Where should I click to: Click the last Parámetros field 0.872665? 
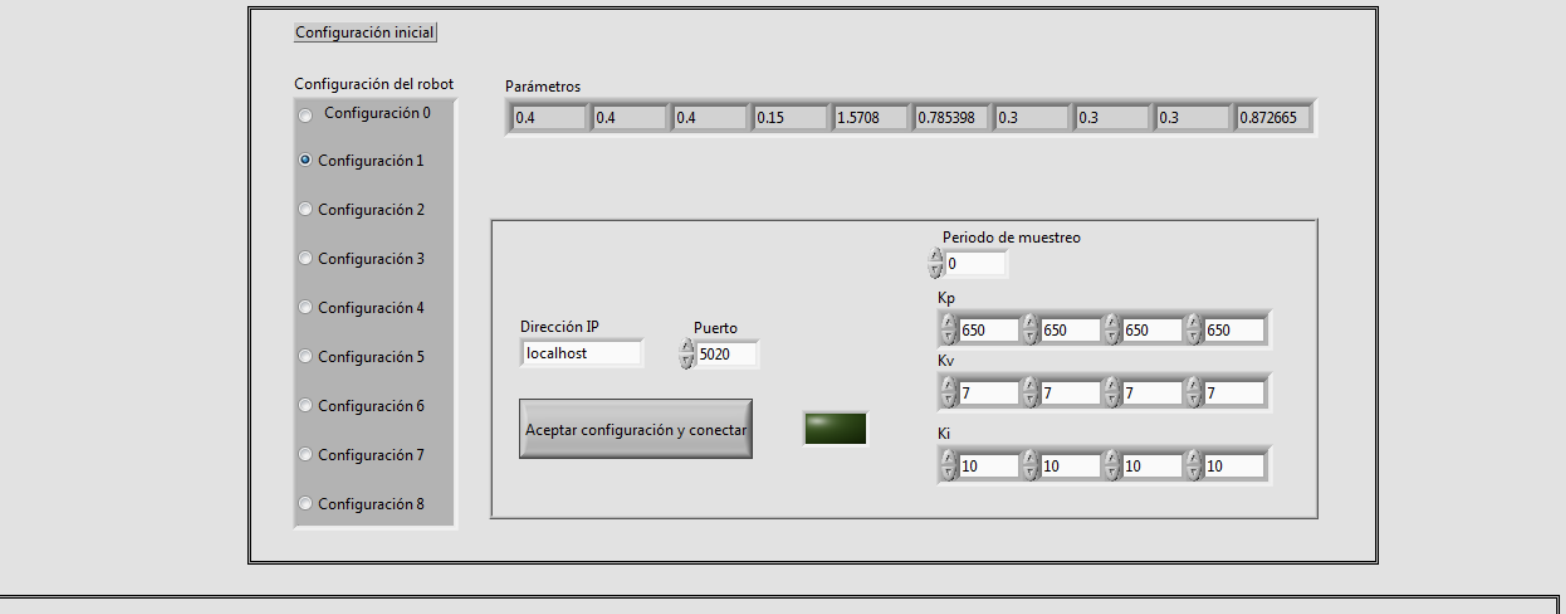point(1273,119)
